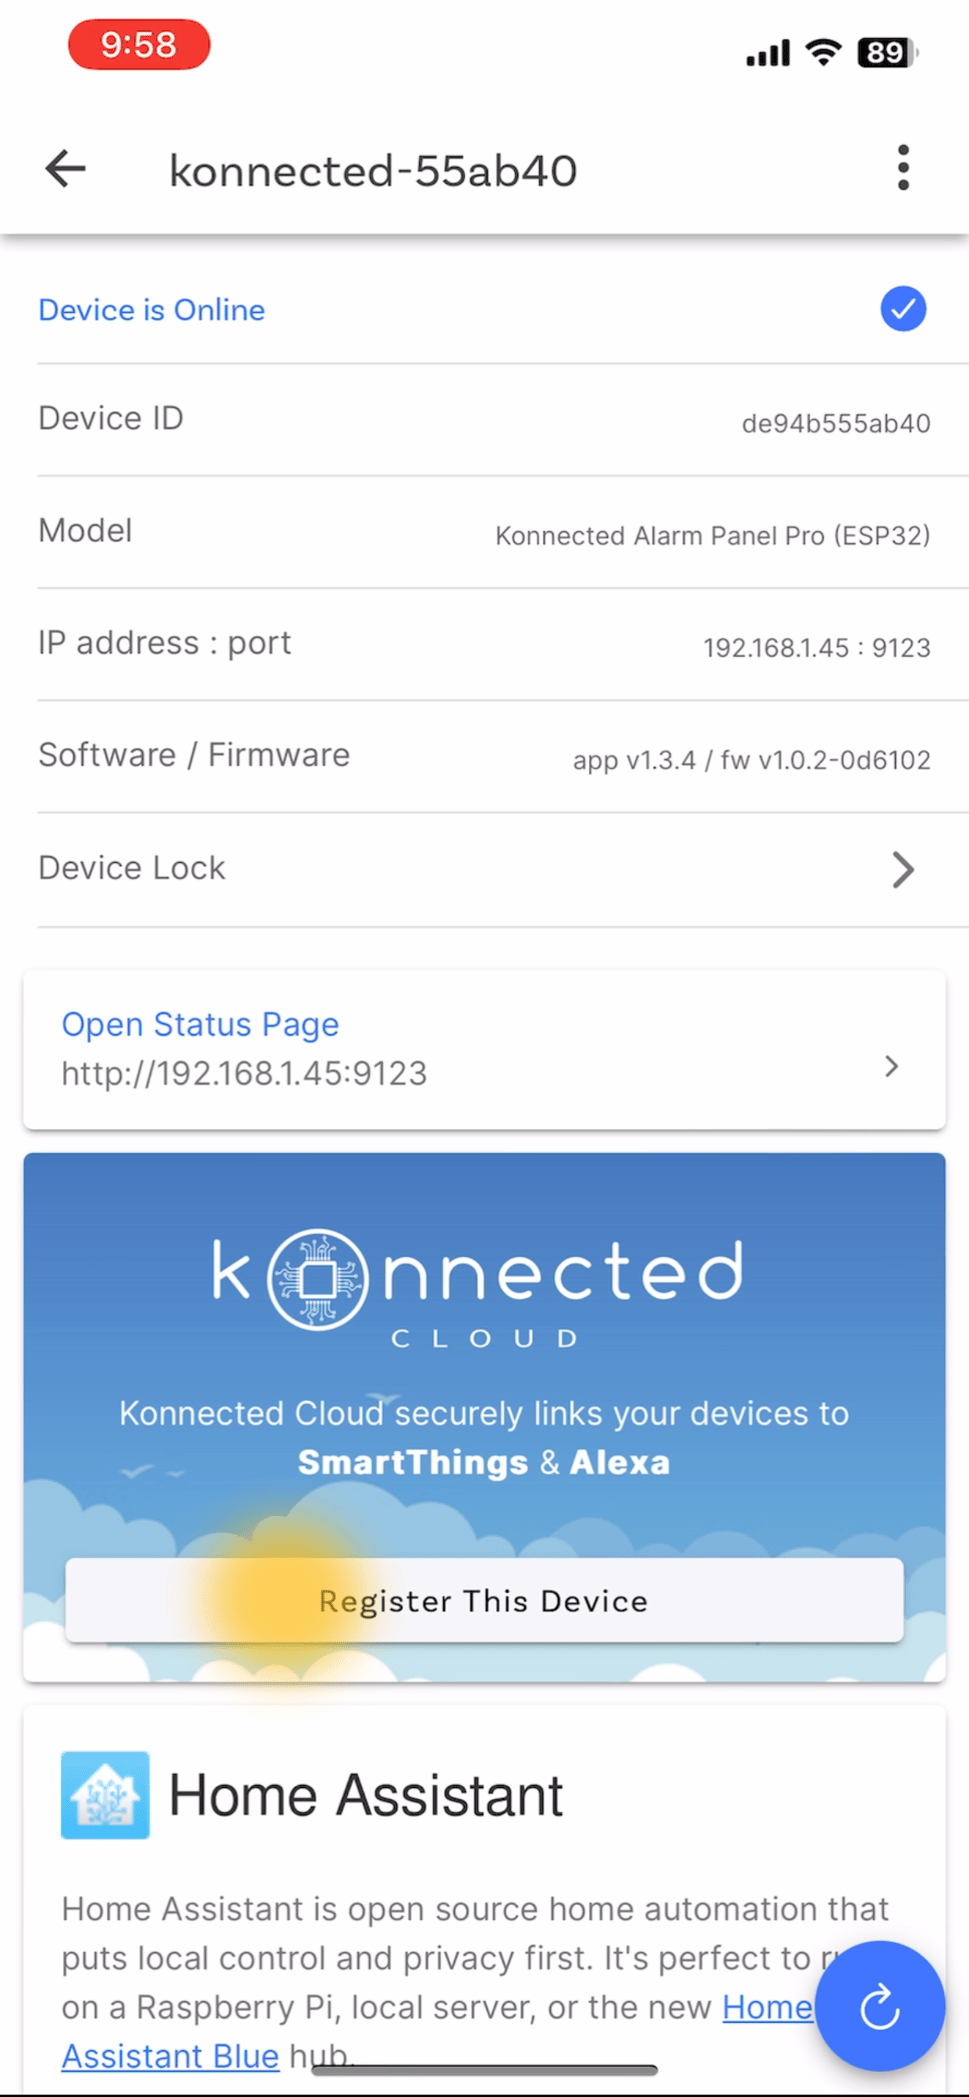Image resolution: width=969 pixels, height=2097 pixels.
Task: Open the overflow menu (three dots)
Action: click(903, 168)
